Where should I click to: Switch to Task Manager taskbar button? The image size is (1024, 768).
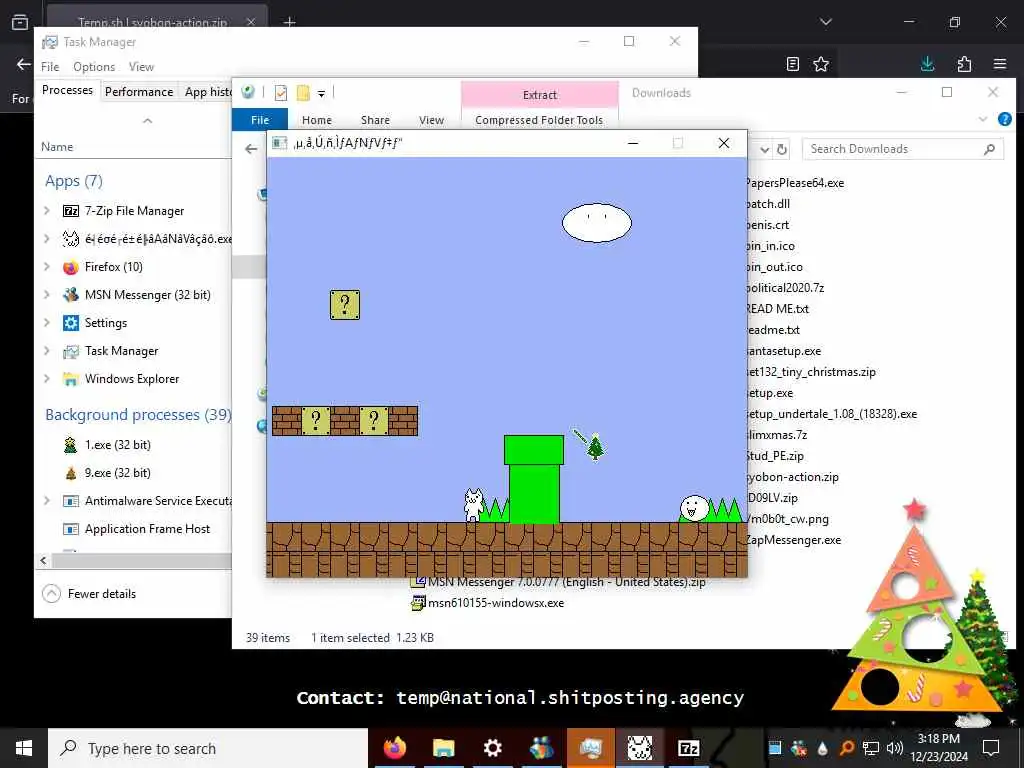(x=590, y=748)
